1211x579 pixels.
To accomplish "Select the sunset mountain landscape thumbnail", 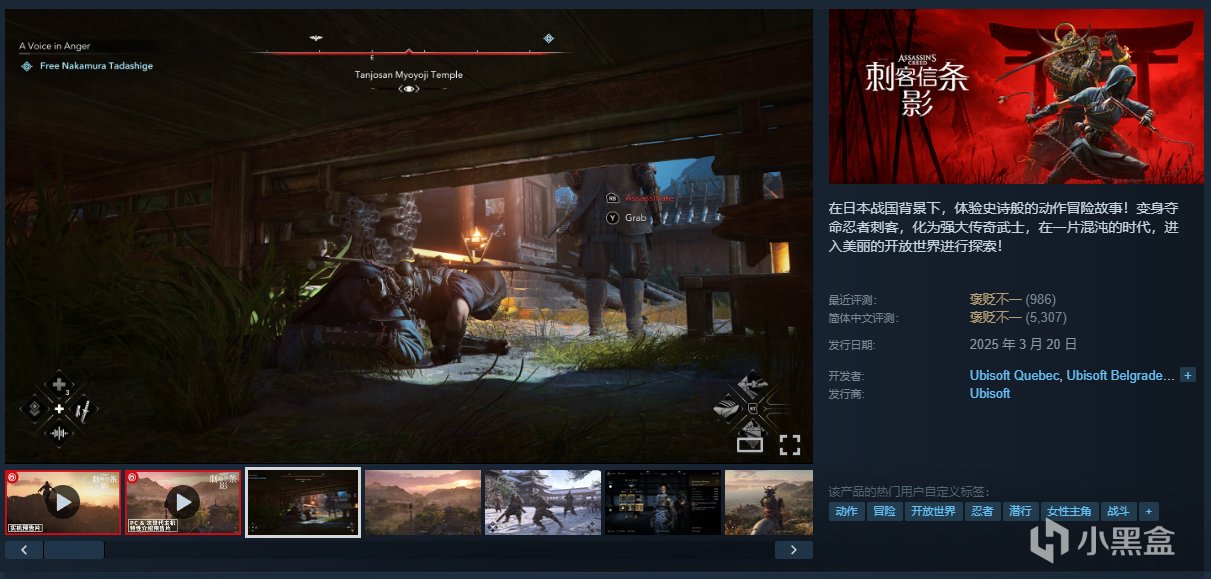I will pos(423,502).
